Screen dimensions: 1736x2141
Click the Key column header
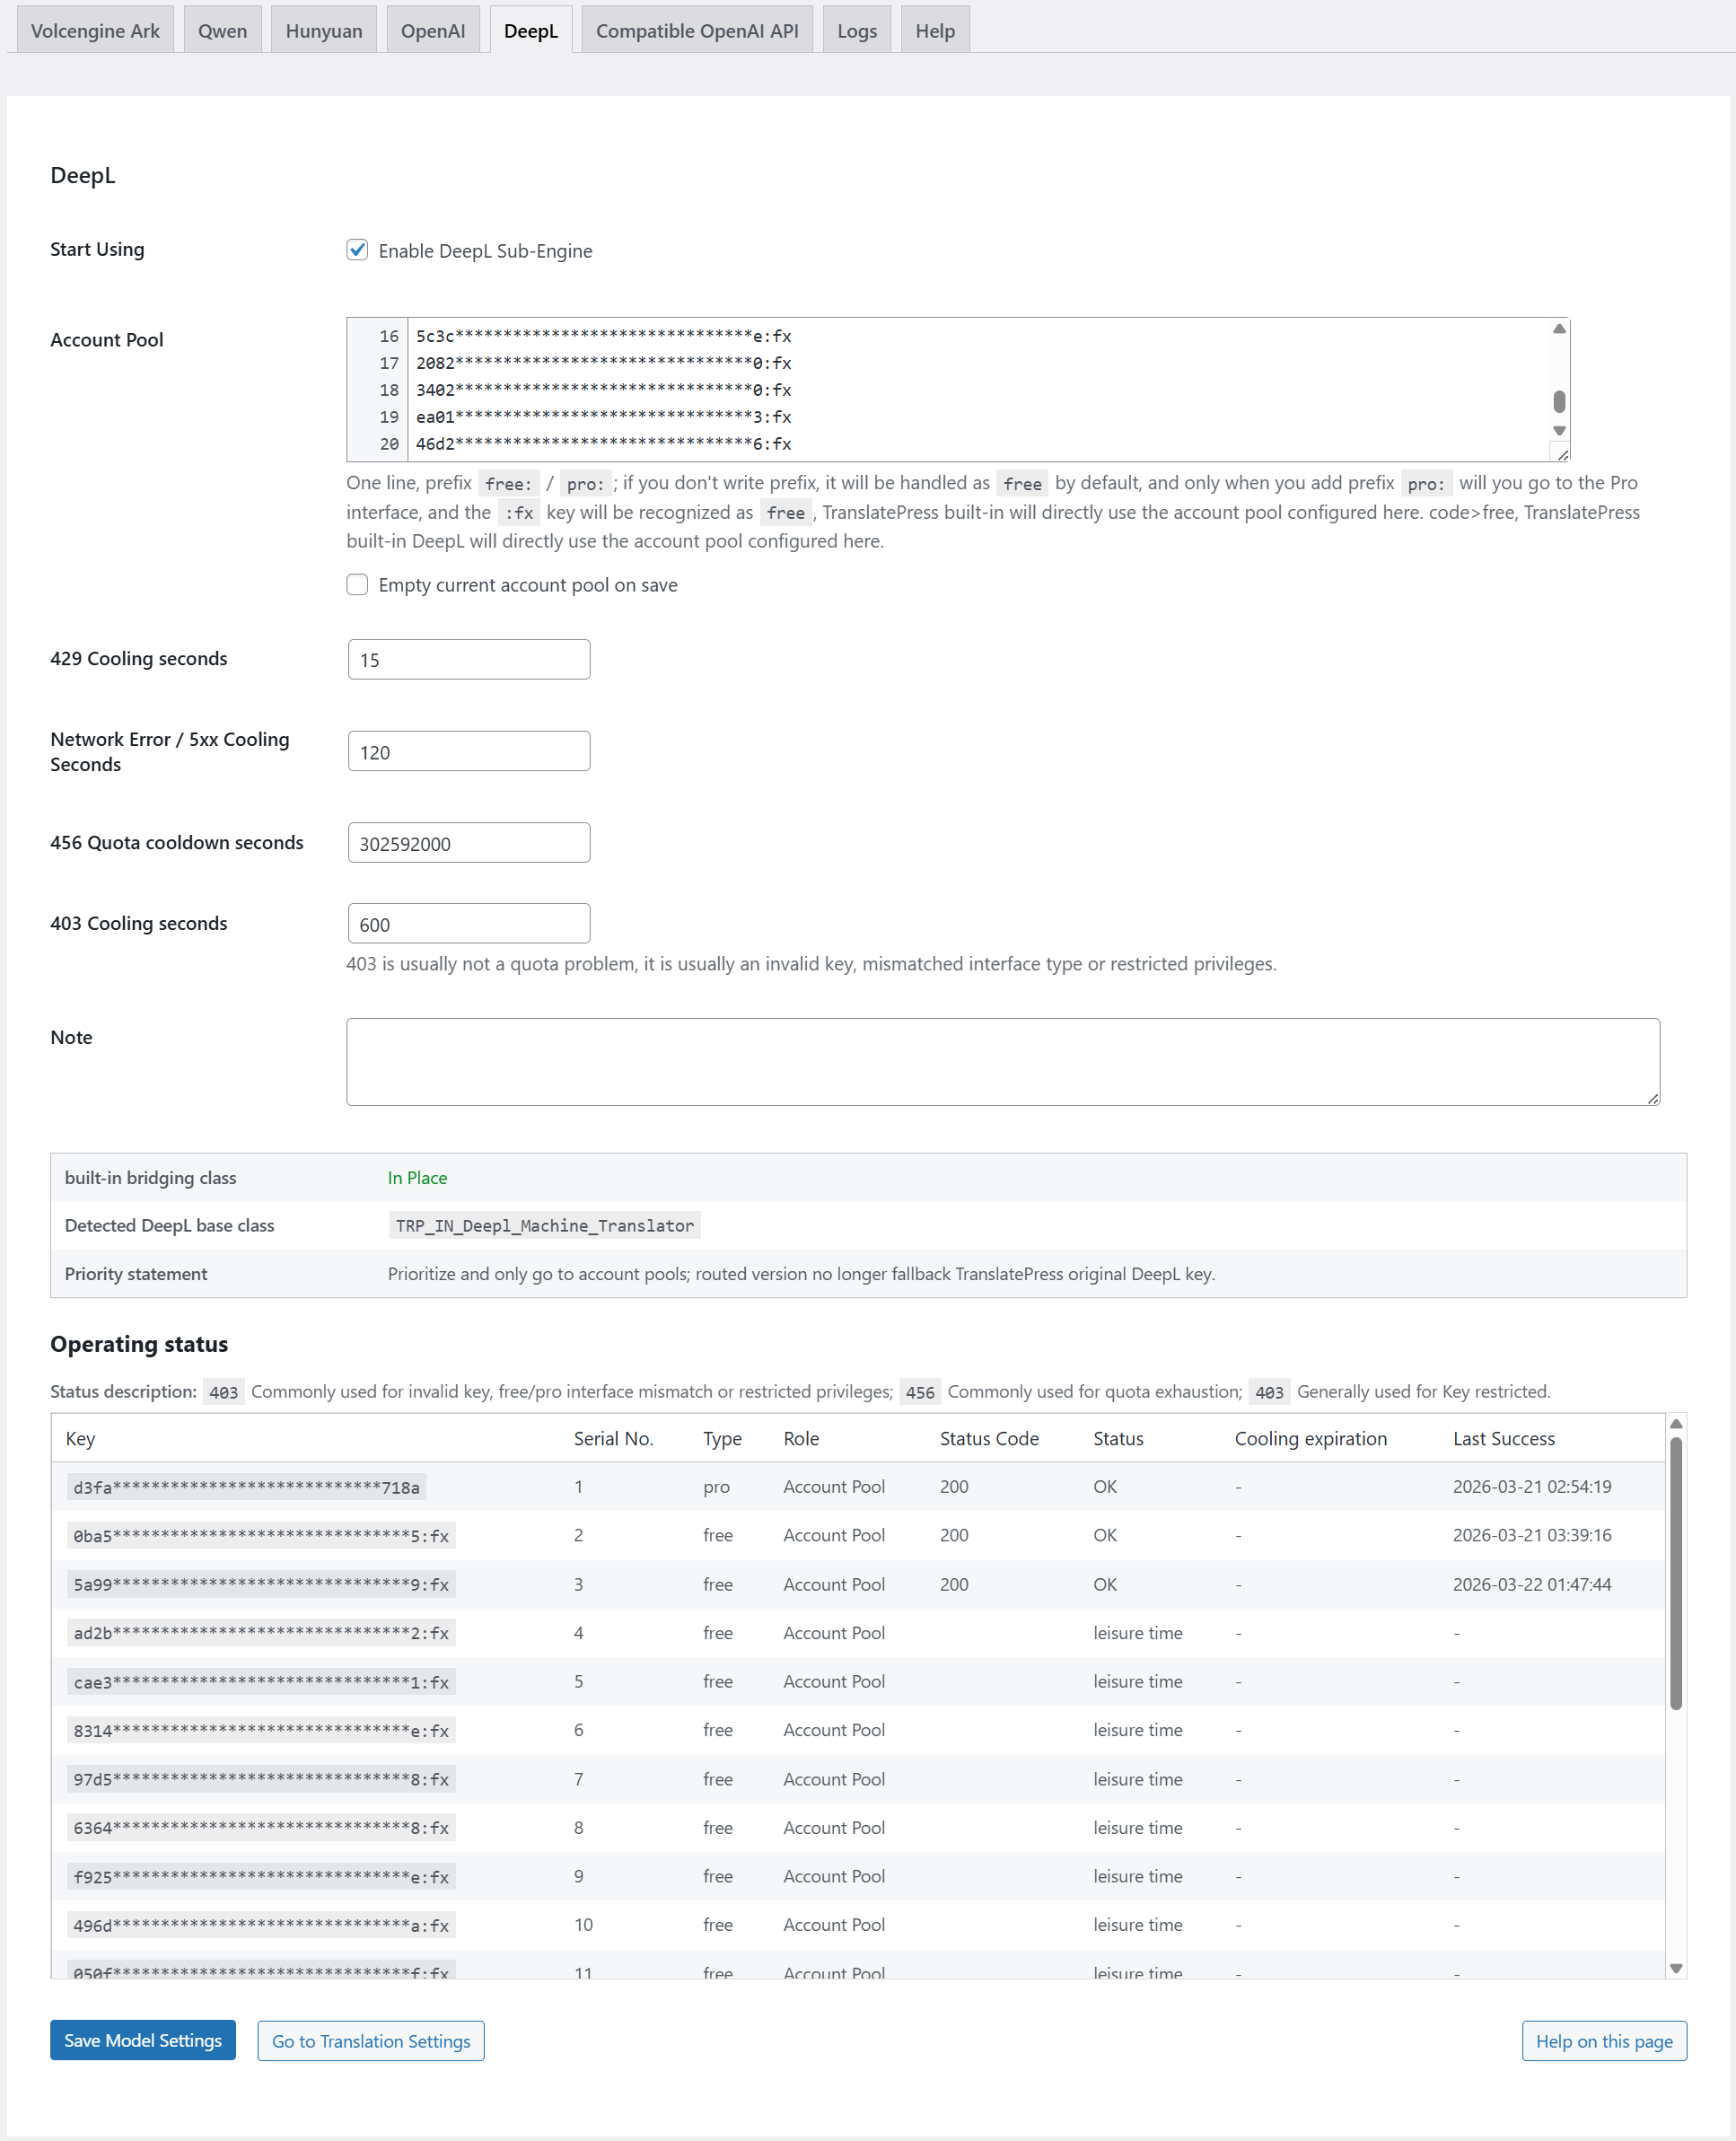pyautogui.click(x=80, y=1438)
